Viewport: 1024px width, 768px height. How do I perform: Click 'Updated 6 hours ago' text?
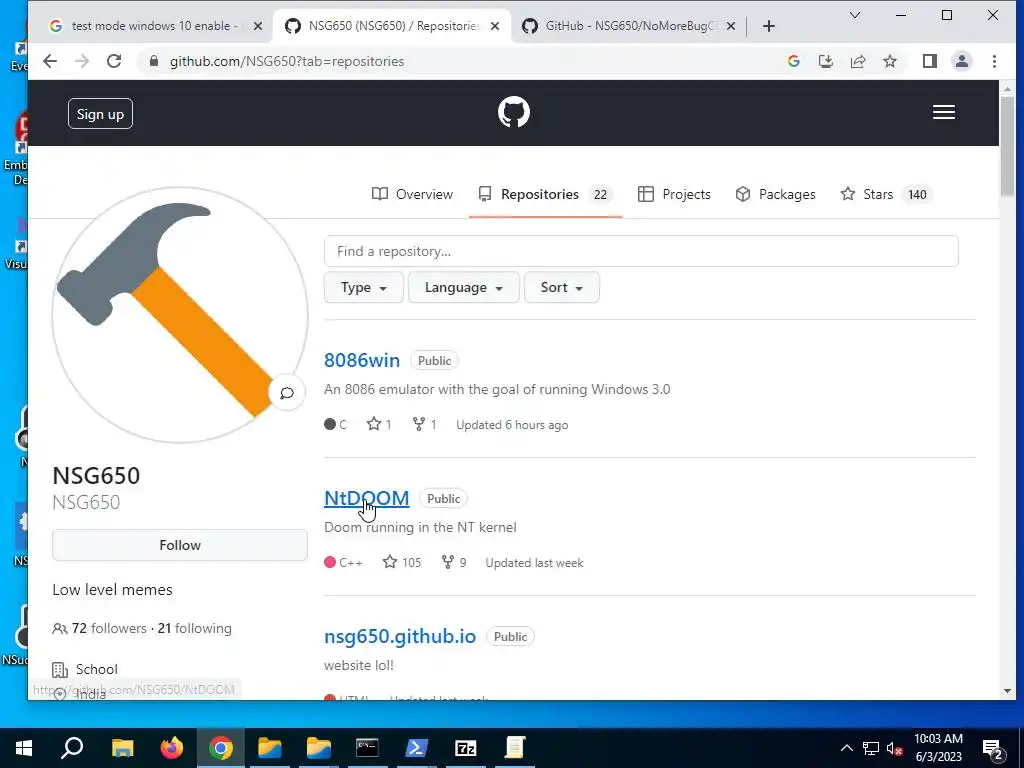pos(512,424)
